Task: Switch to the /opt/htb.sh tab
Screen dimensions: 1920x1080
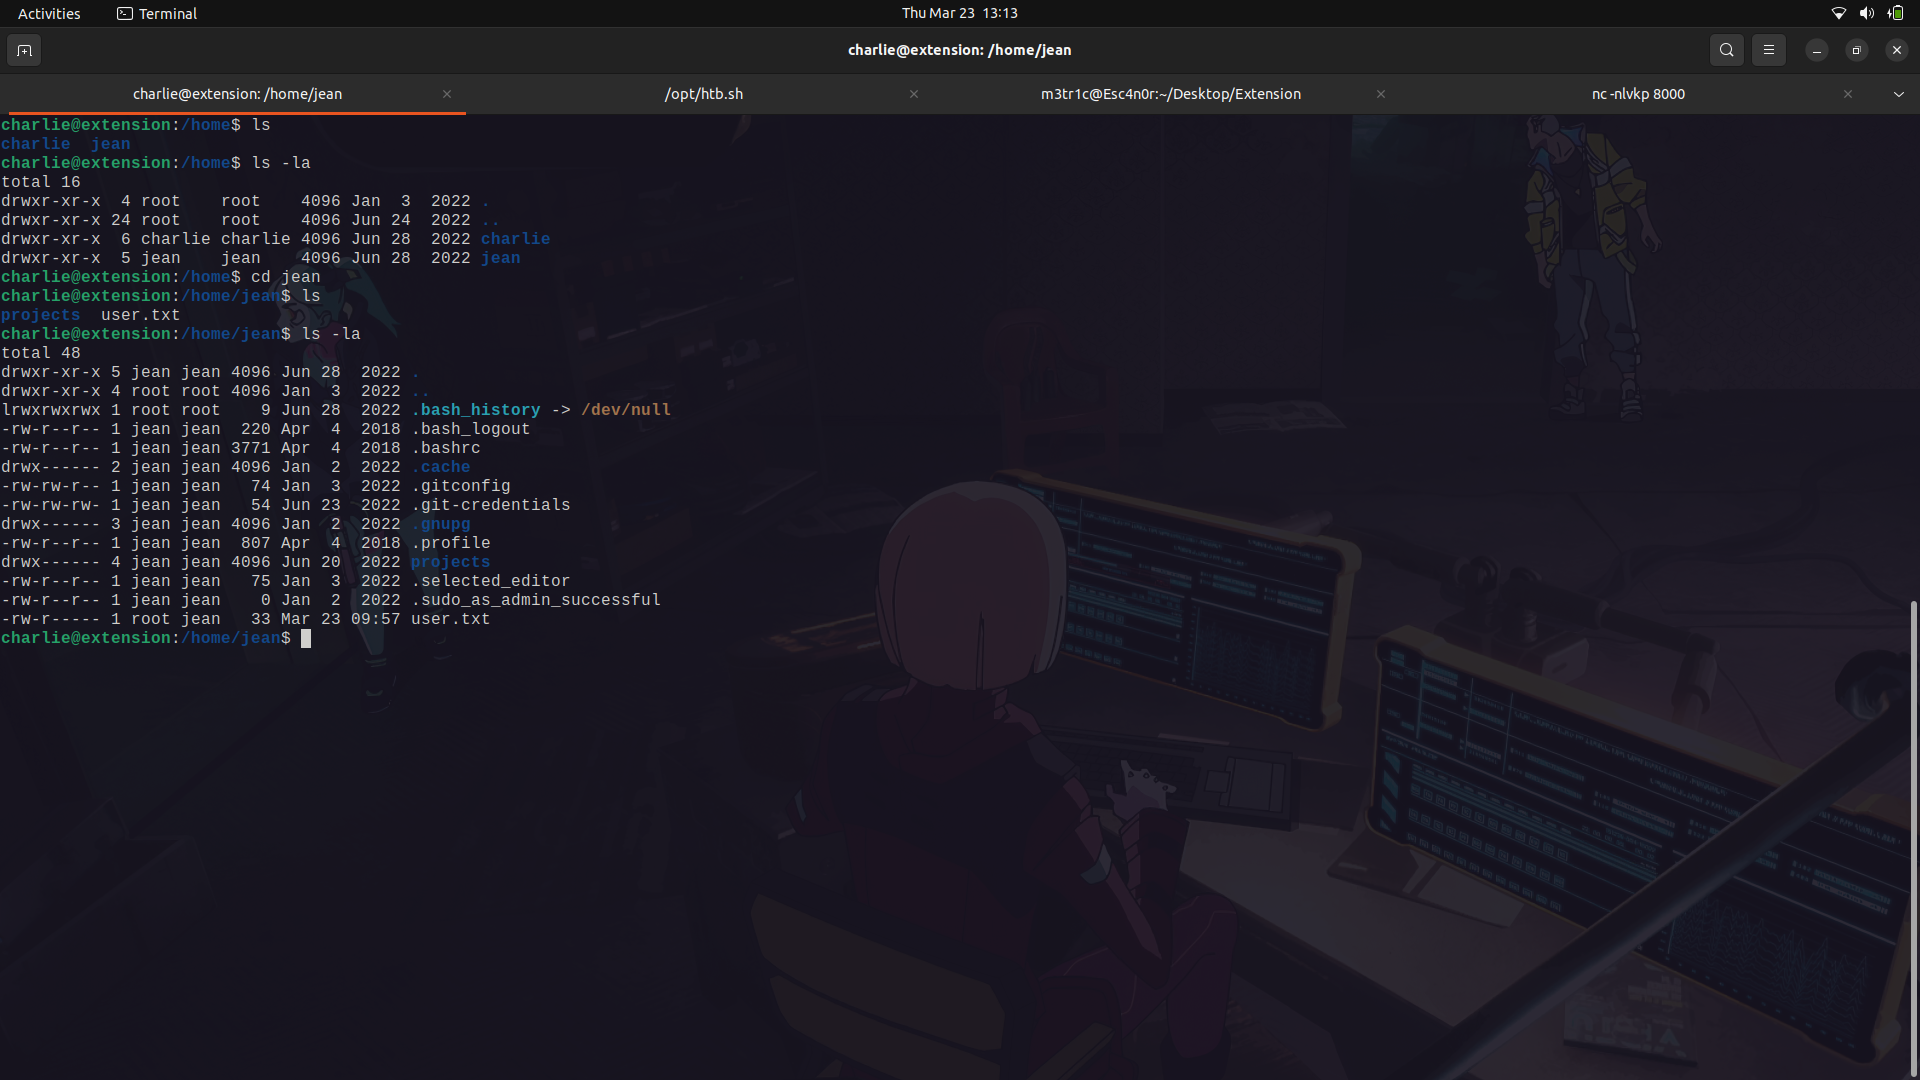Action: [704, 93]
